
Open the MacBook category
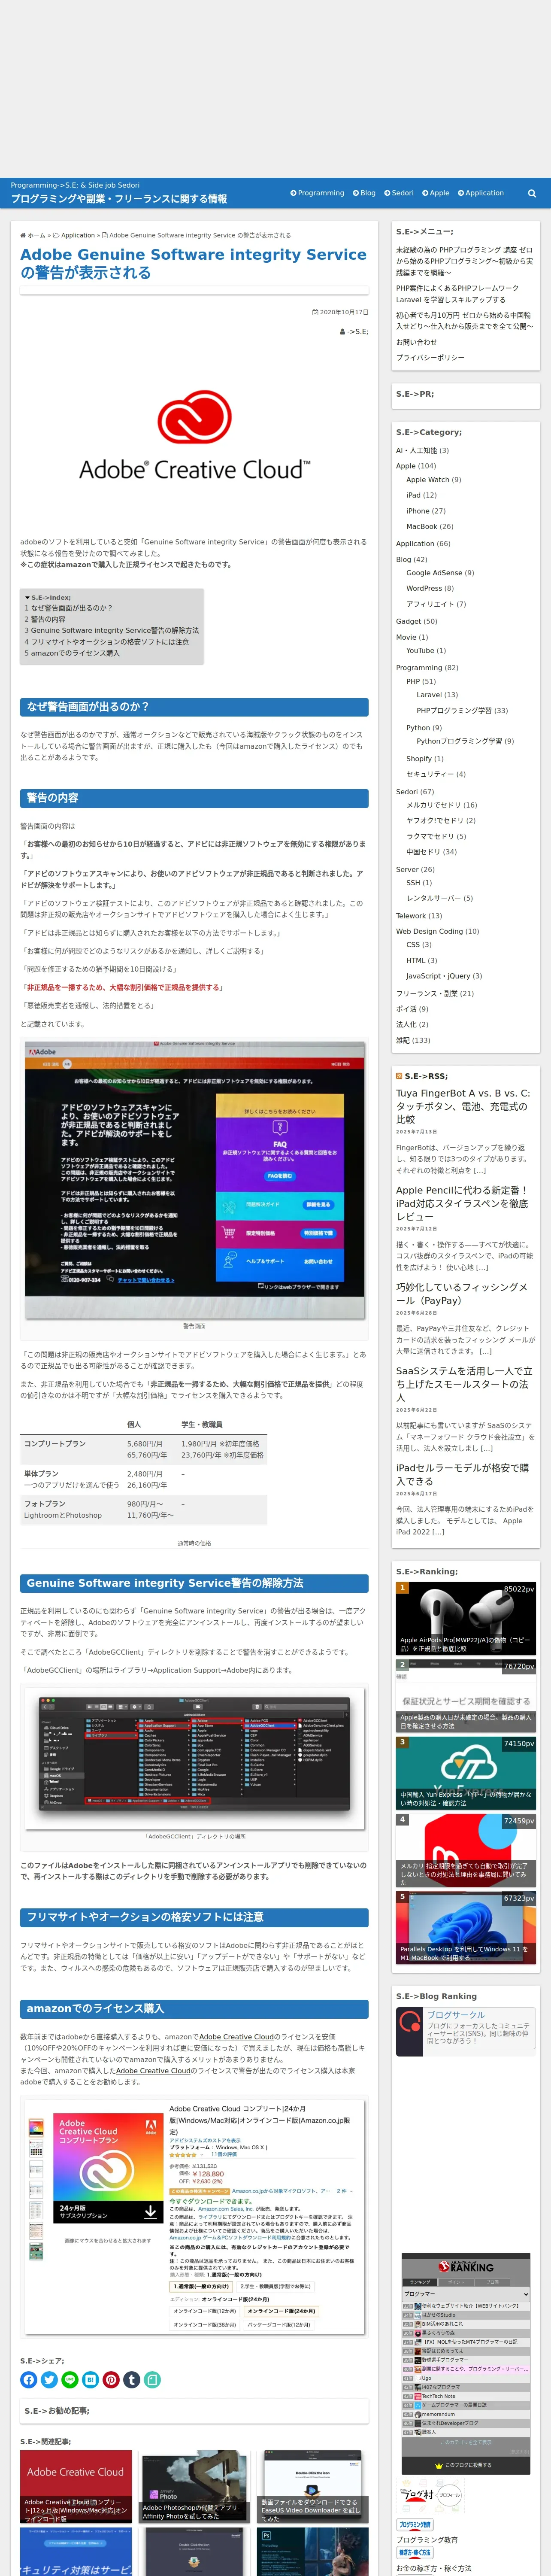coord(421,526)
